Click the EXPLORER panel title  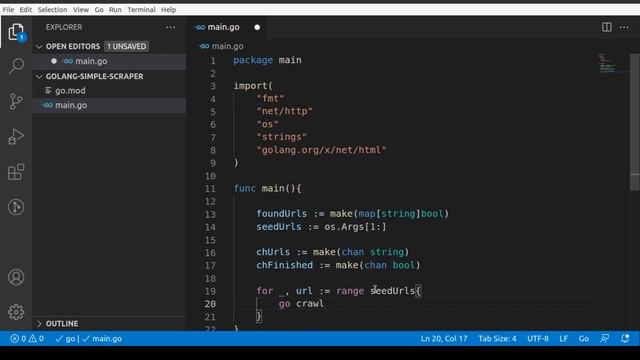[64, 27]
